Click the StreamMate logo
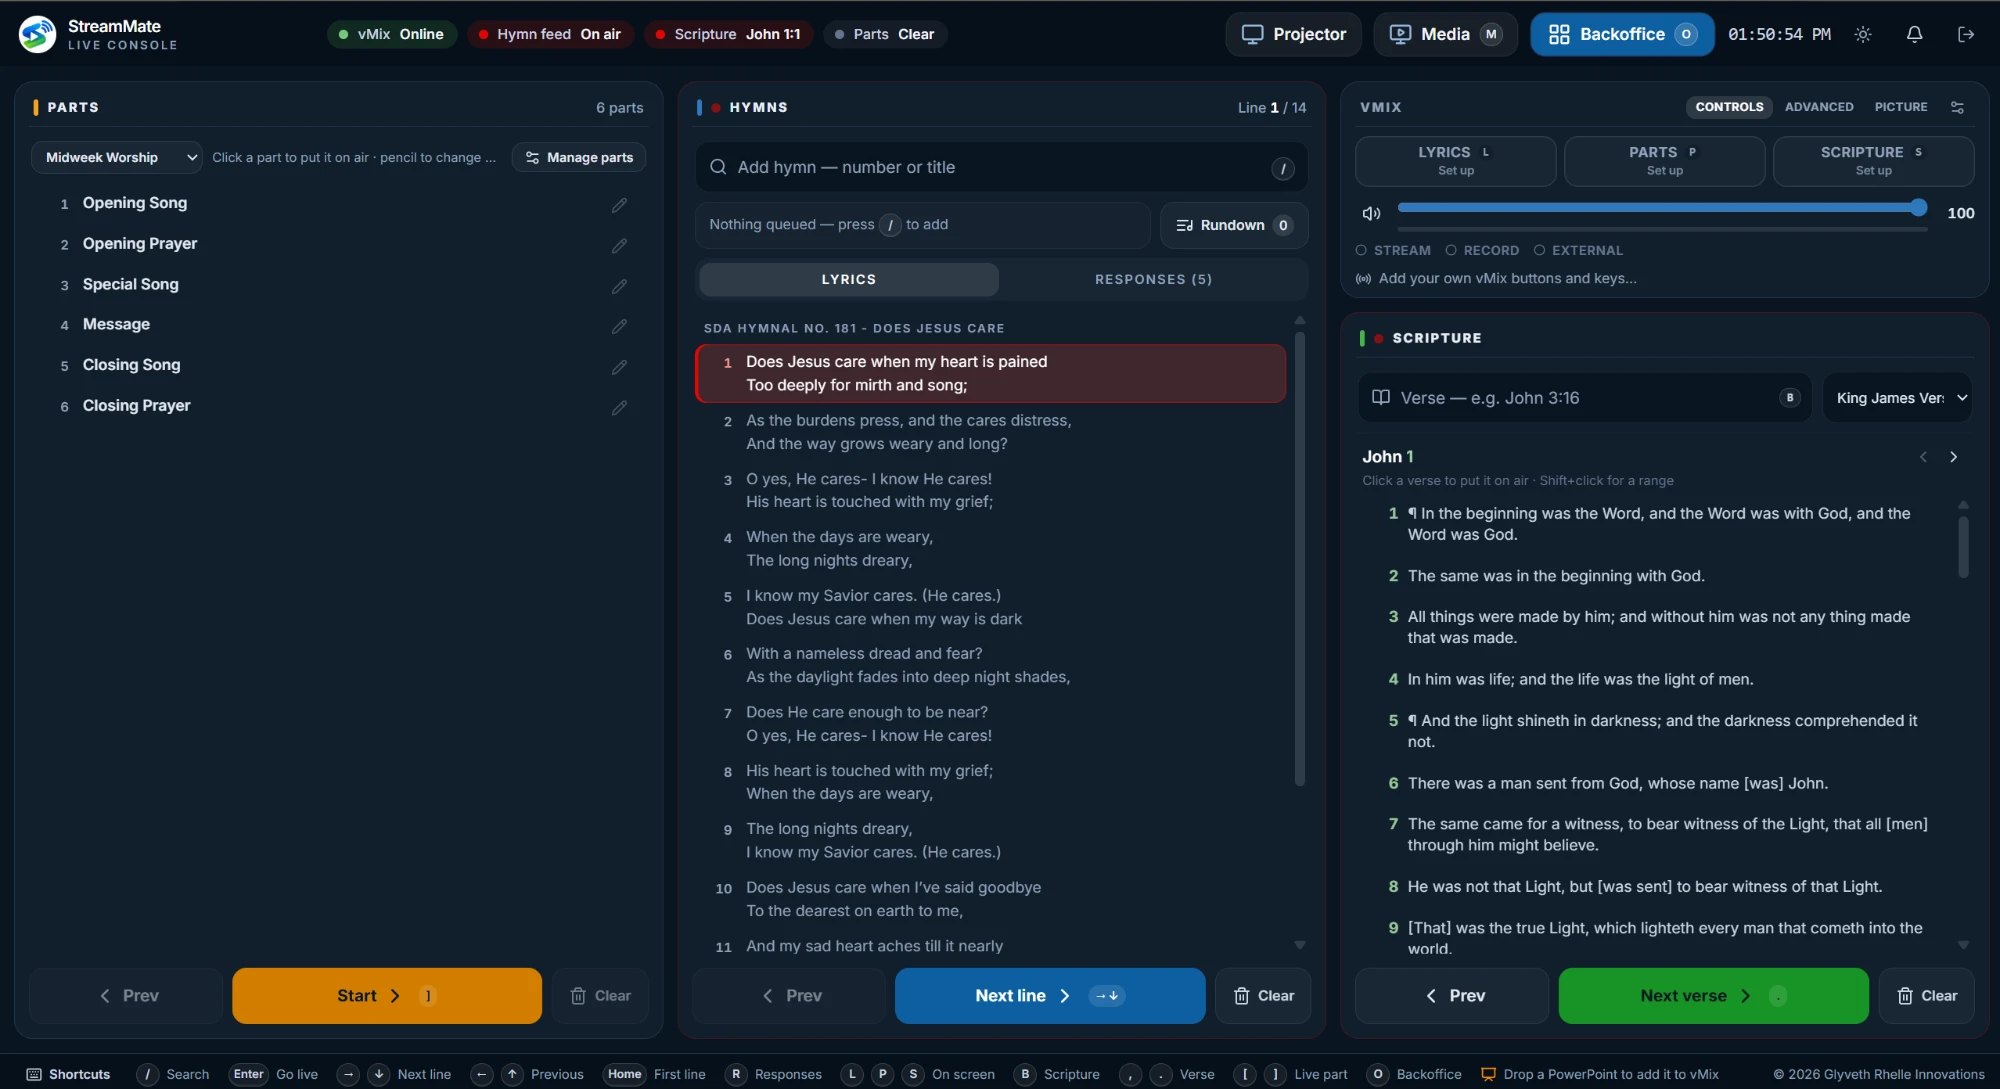The image size is (2000, 1089). [37, 34]
